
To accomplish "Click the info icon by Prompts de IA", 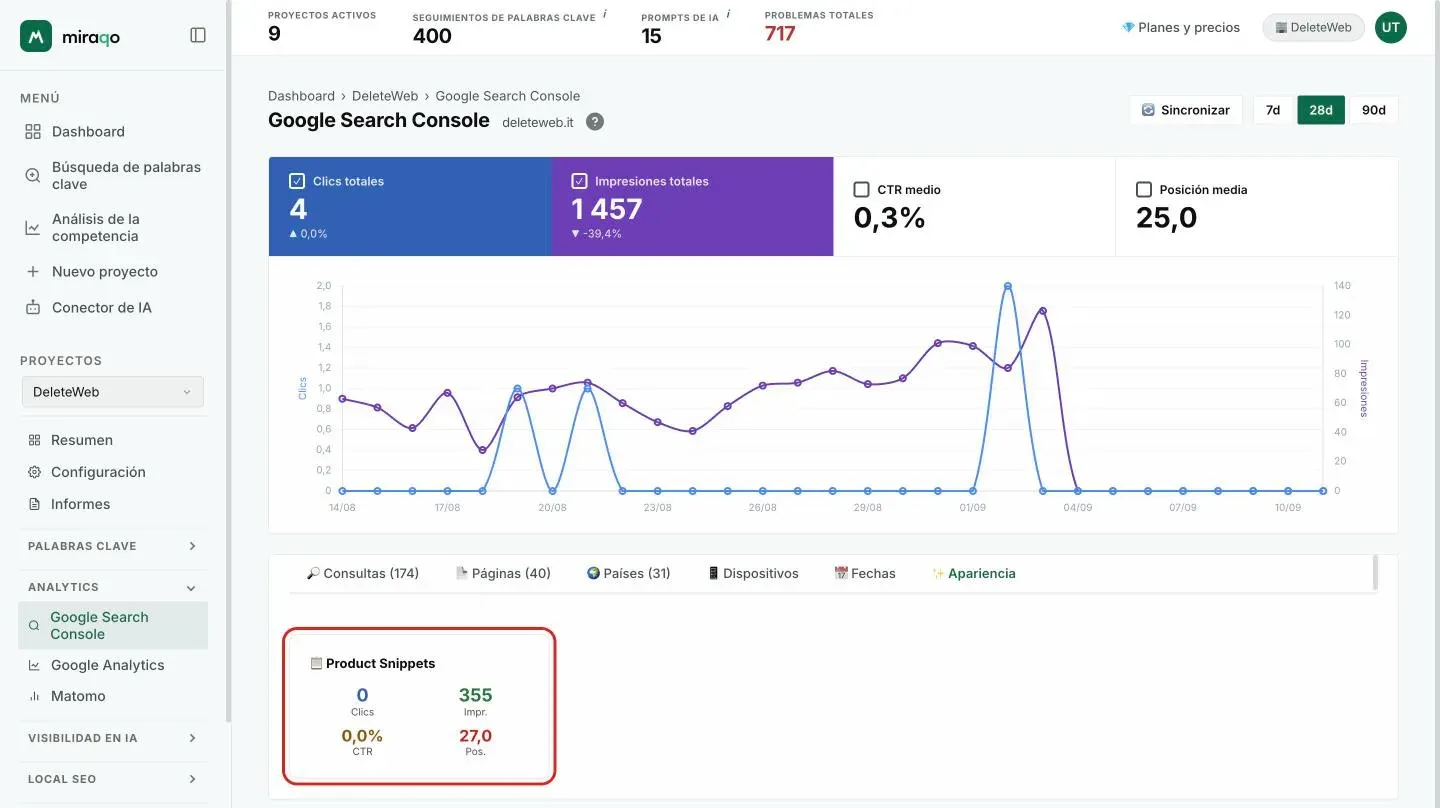I will [728, 15].
